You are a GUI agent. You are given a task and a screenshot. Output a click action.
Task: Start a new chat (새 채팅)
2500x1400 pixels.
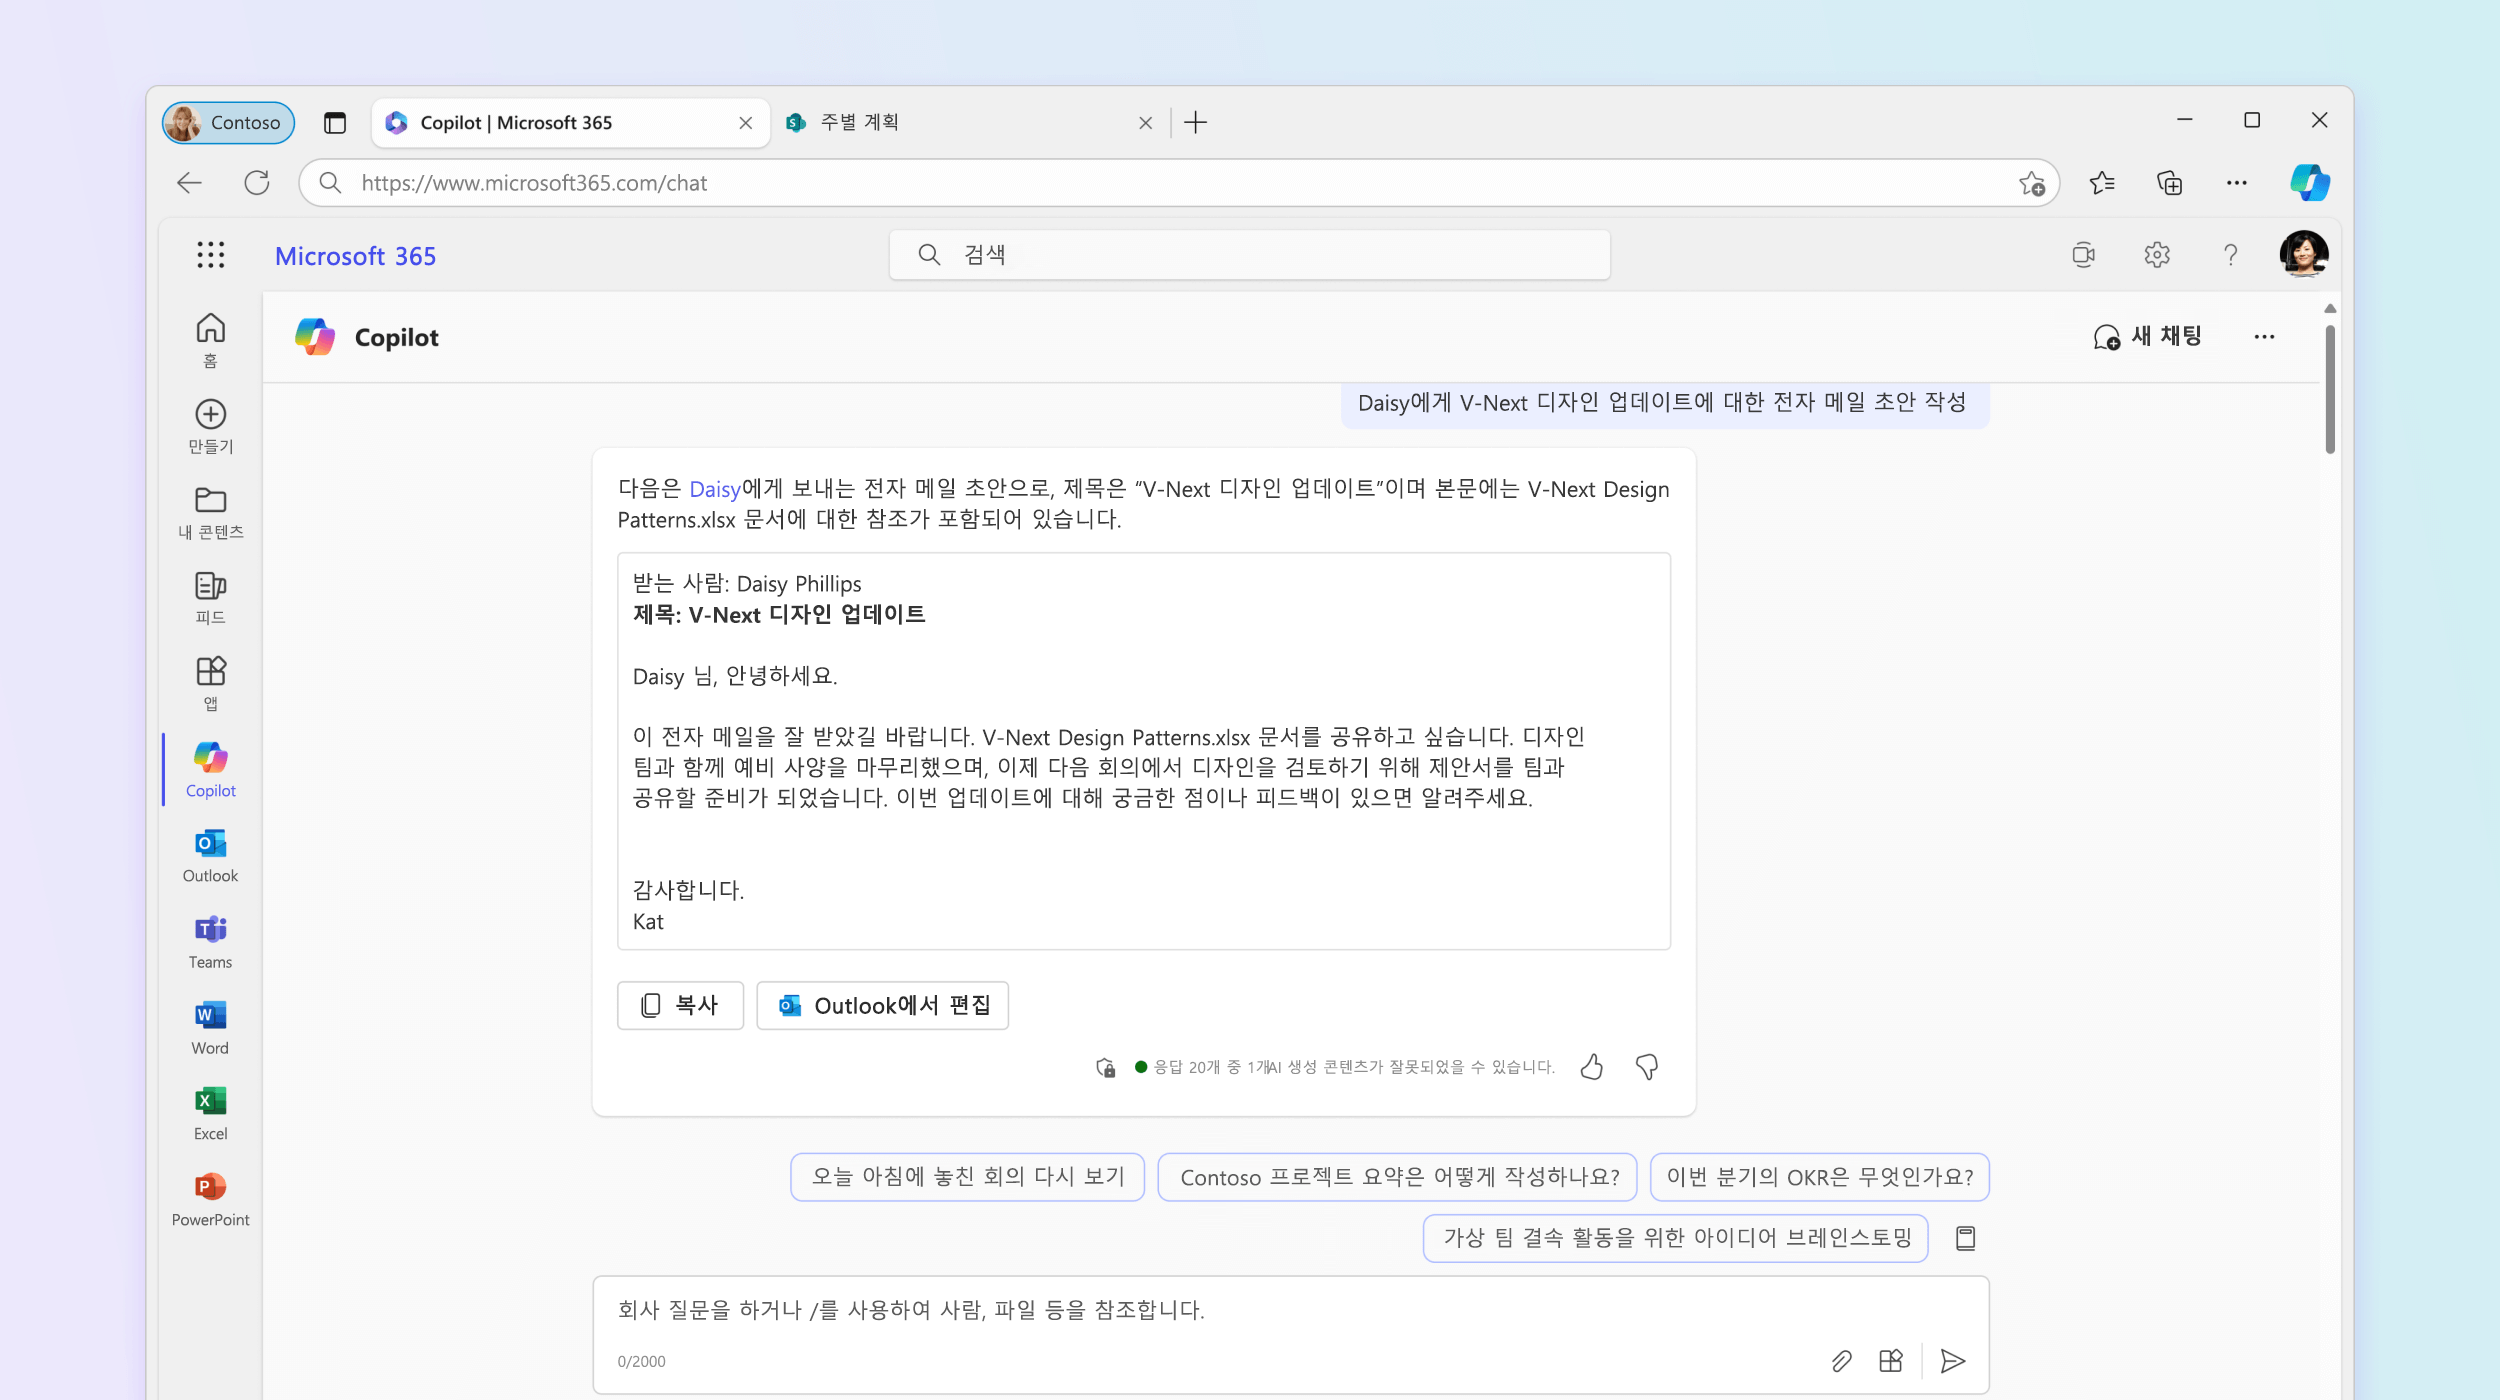[2148, 337]
